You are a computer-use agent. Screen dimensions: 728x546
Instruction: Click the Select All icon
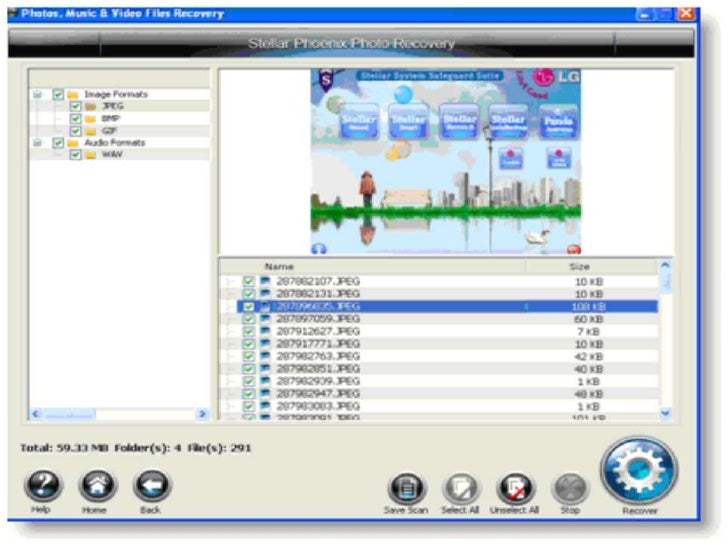click(x=461, y=488)
